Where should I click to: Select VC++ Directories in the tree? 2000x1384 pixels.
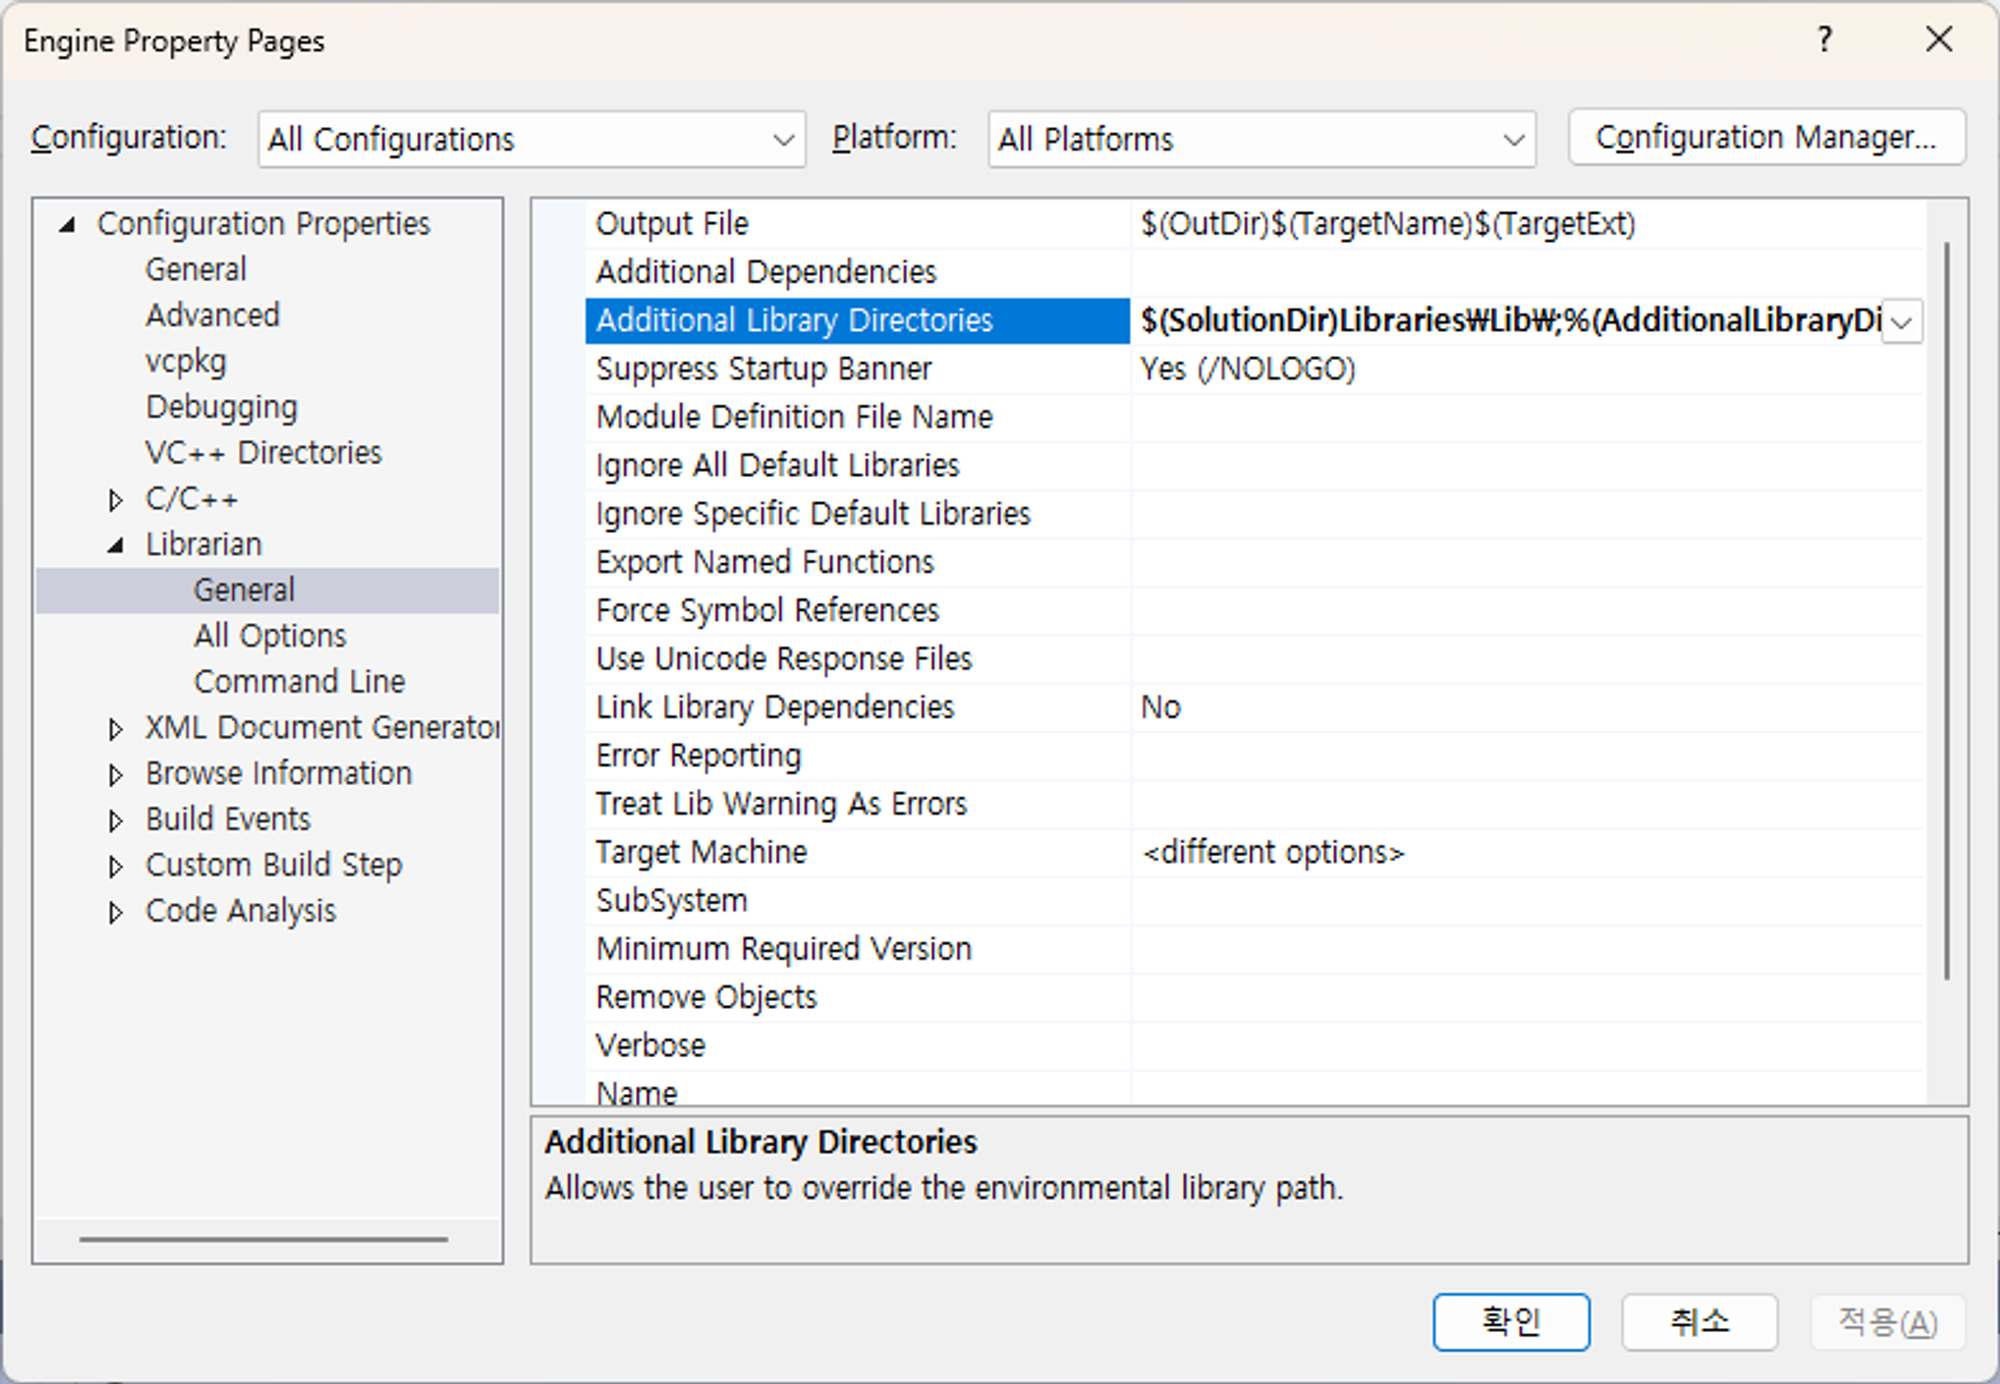coord(263,453)
